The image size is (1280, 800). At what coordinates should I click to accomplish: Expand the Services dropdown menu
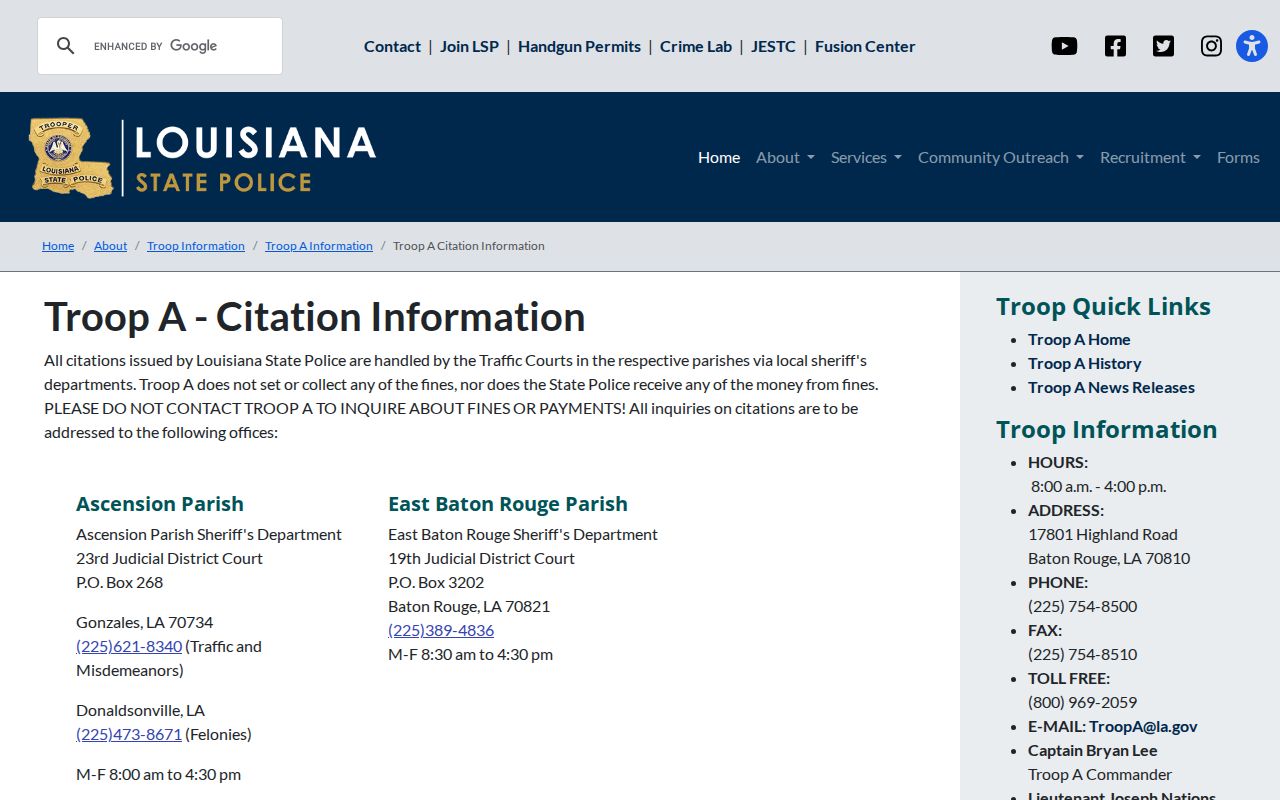866,157
